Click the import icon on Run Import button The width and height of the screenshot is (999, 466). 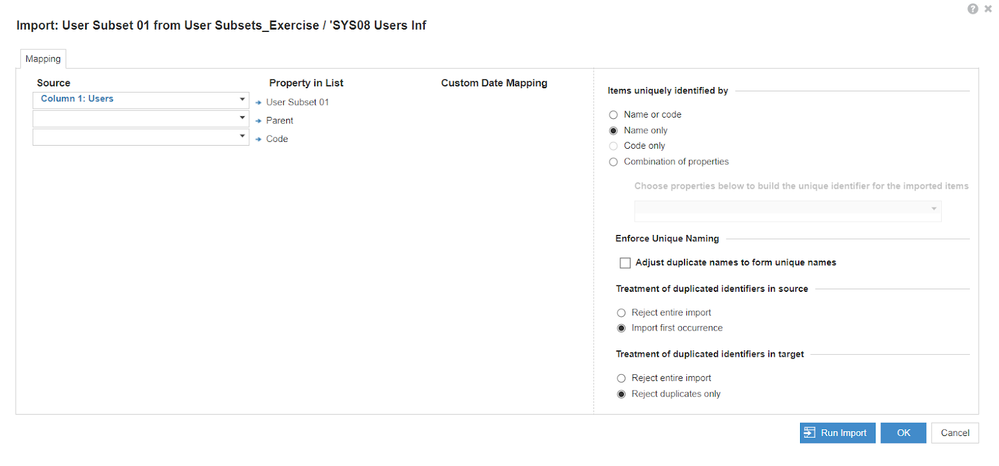(x=810, y=433)
